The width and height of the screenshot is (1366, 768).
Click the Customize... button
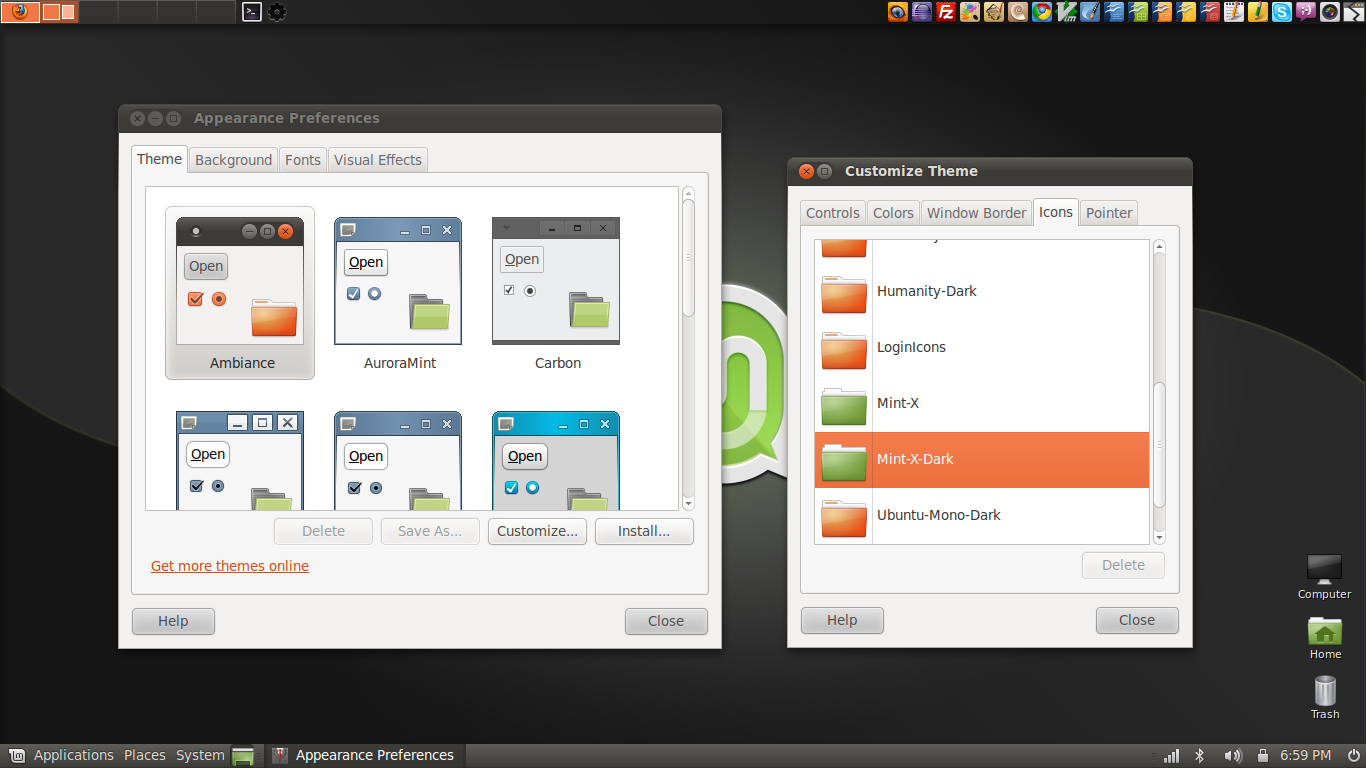click(x=537, y=531)
